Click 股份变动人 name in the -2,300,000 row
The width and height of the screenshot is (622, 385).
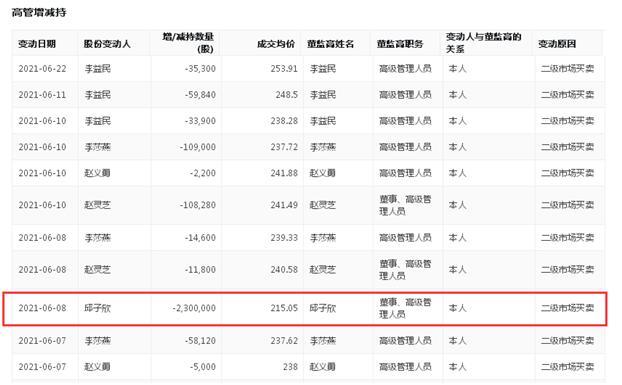pyautogui.click(x=98, y=308)
